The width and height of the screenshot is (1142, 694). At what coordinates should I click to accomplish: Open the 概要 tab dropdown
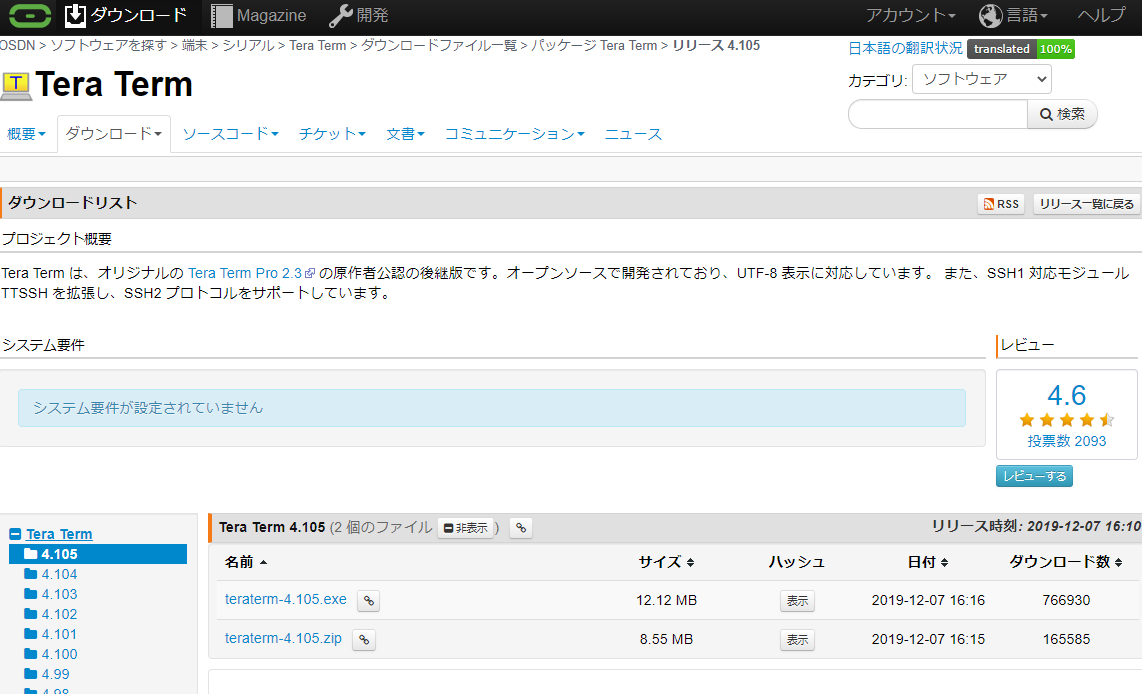26,134
